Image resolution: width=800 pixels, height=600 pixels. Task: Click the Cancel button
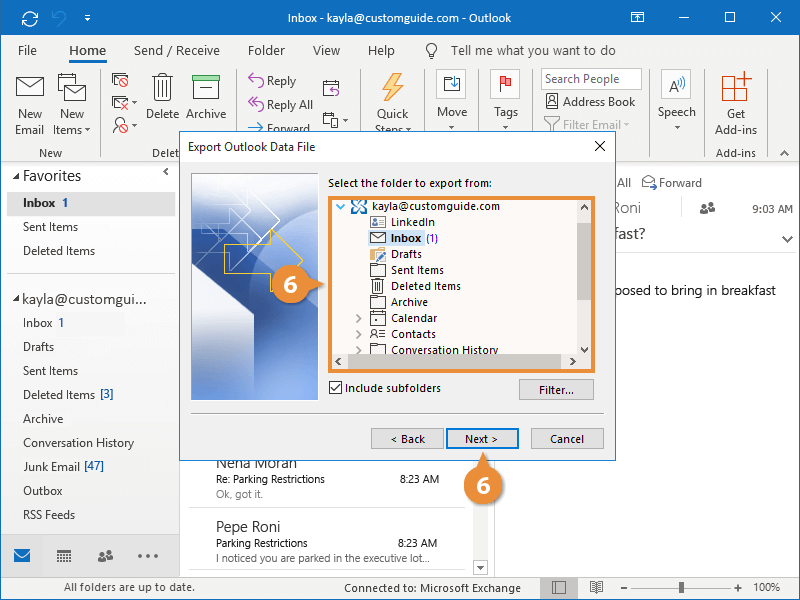567,439
